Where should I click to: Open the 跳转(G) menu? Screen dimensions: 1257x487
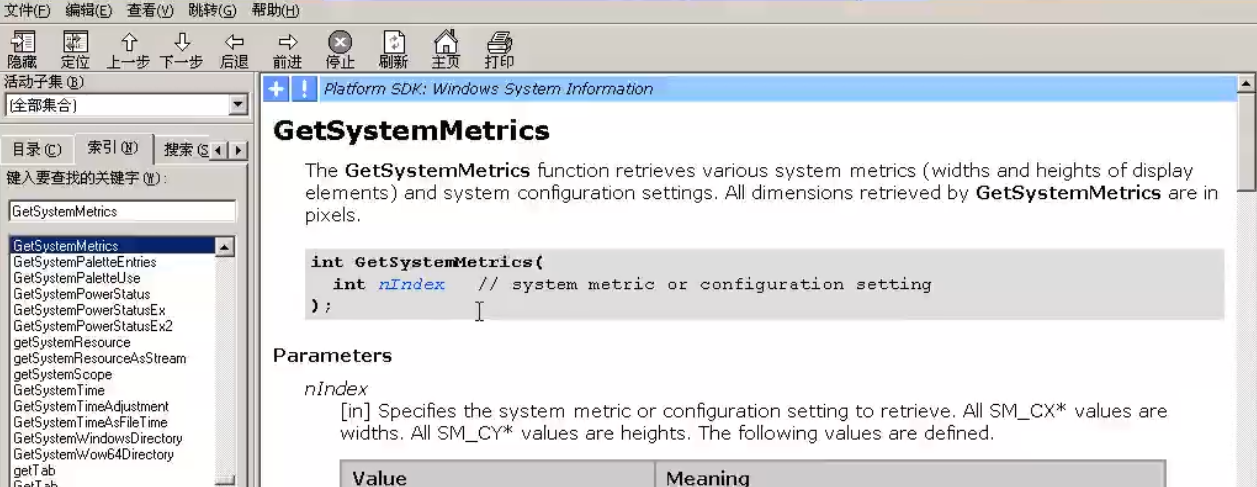click(x=212, y=10)
